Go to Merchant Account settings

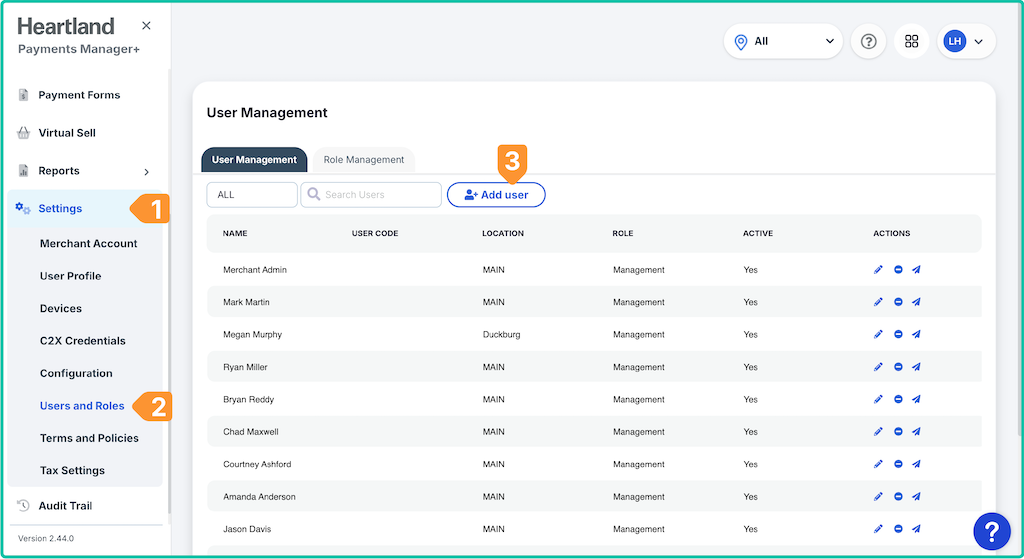click(x=88, y=244)
